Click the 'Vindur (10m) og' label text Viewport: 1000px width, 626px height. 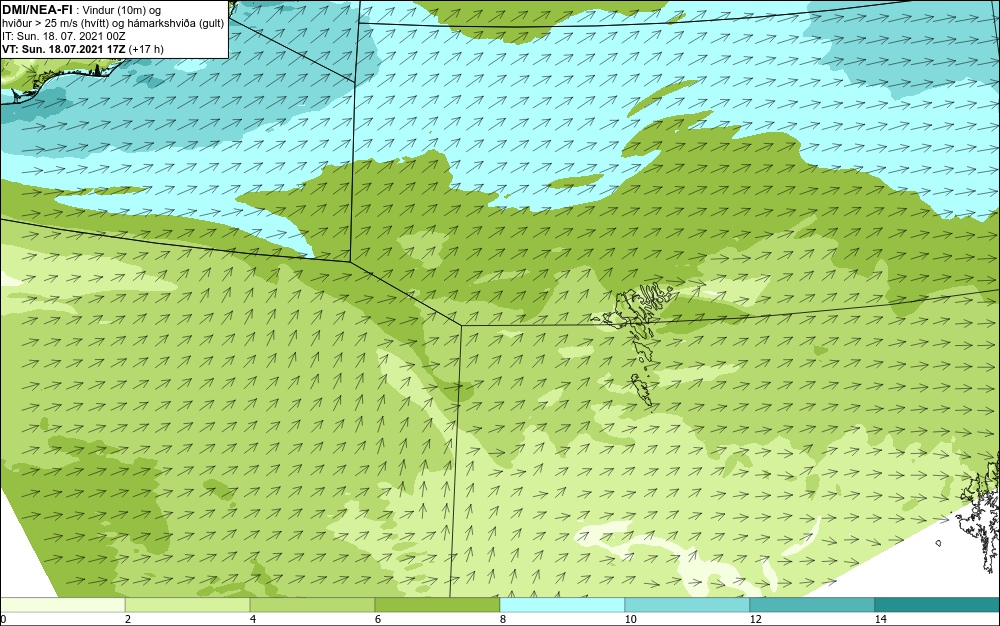tap(122, 11)
